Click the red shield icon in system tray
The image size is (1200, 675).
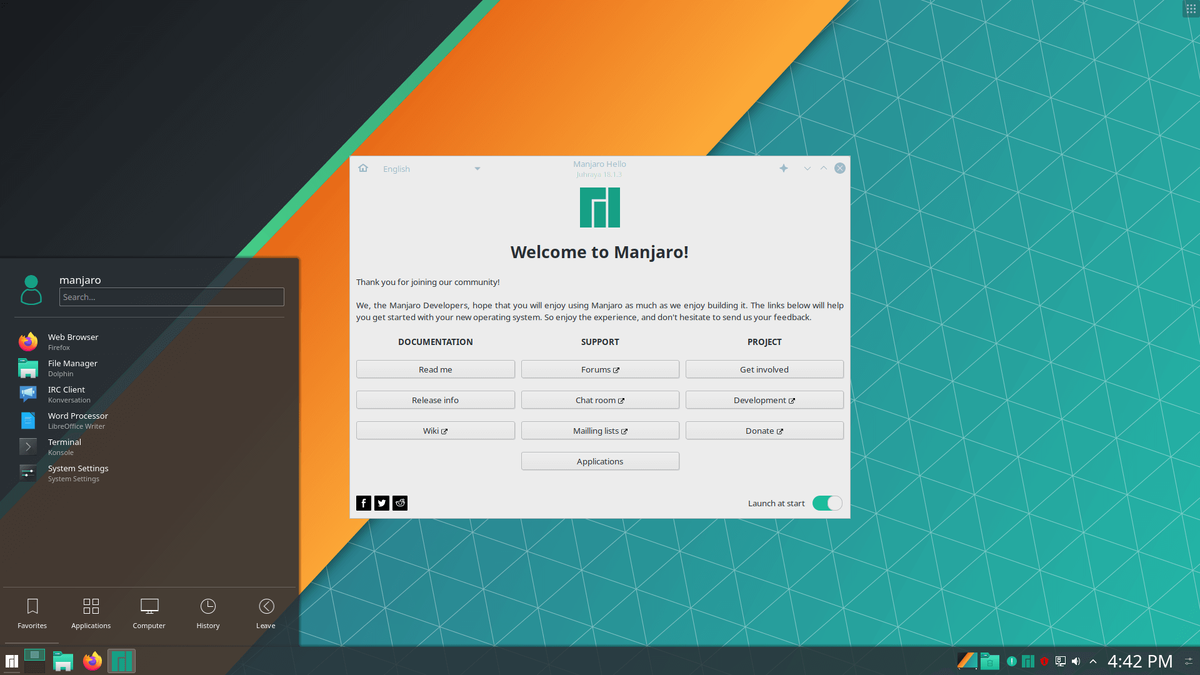(1044, 661)
